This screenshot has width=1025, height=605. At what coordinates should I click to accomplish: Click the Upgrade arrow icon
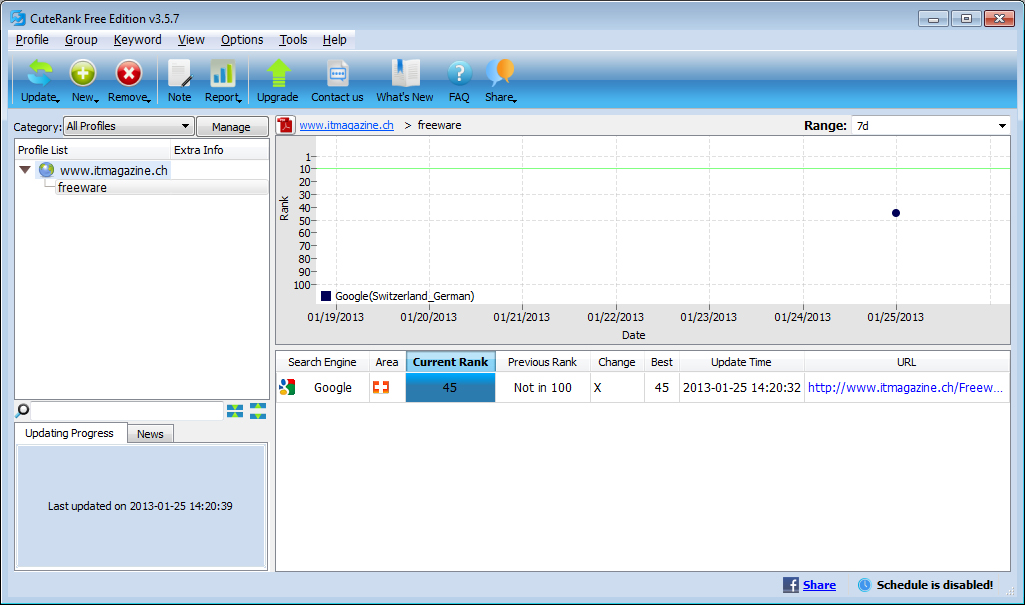tap(278, 73)
